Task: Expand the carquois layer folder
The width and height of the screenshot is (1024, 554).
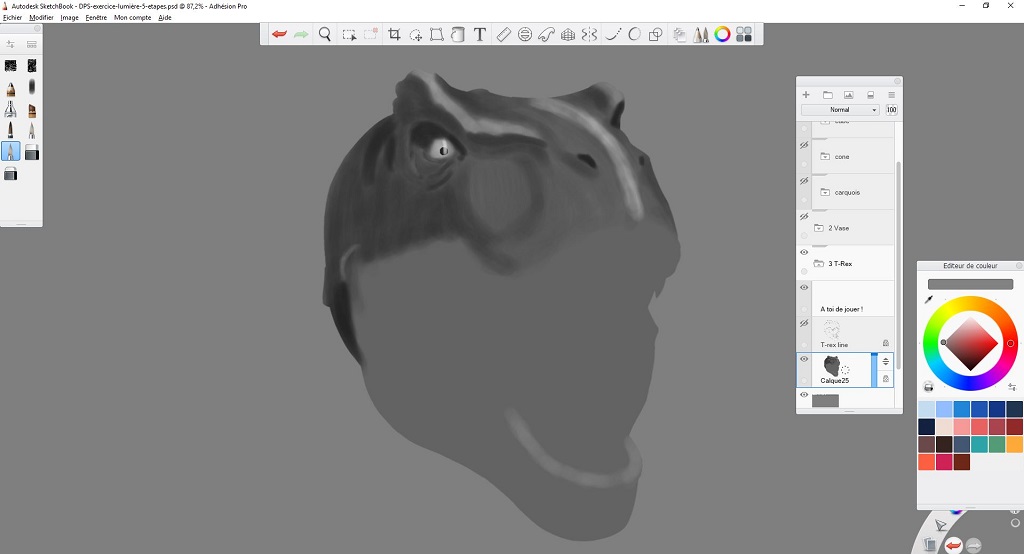Action: click(825, 192)
